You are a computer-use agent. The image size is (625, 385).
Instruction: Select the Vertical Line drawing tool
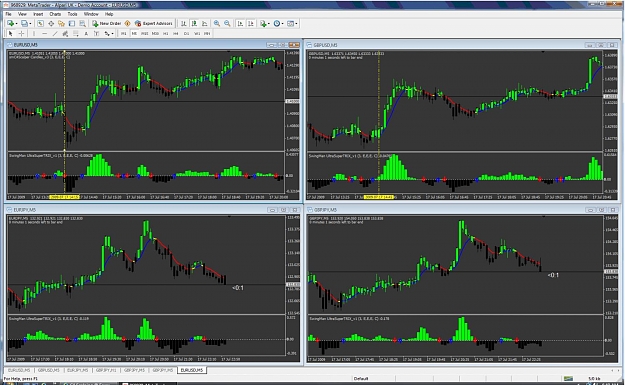click(x=34, y=33)
